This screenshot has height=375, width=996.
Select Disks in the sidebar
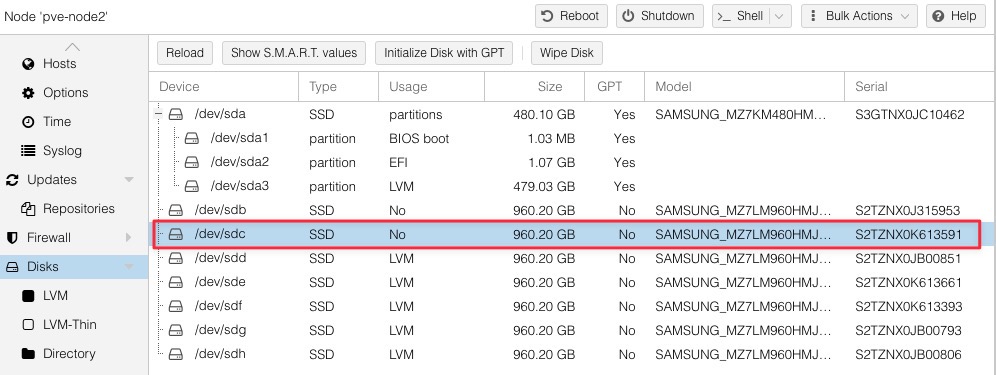pyautogui.click(x=74, y=267)
